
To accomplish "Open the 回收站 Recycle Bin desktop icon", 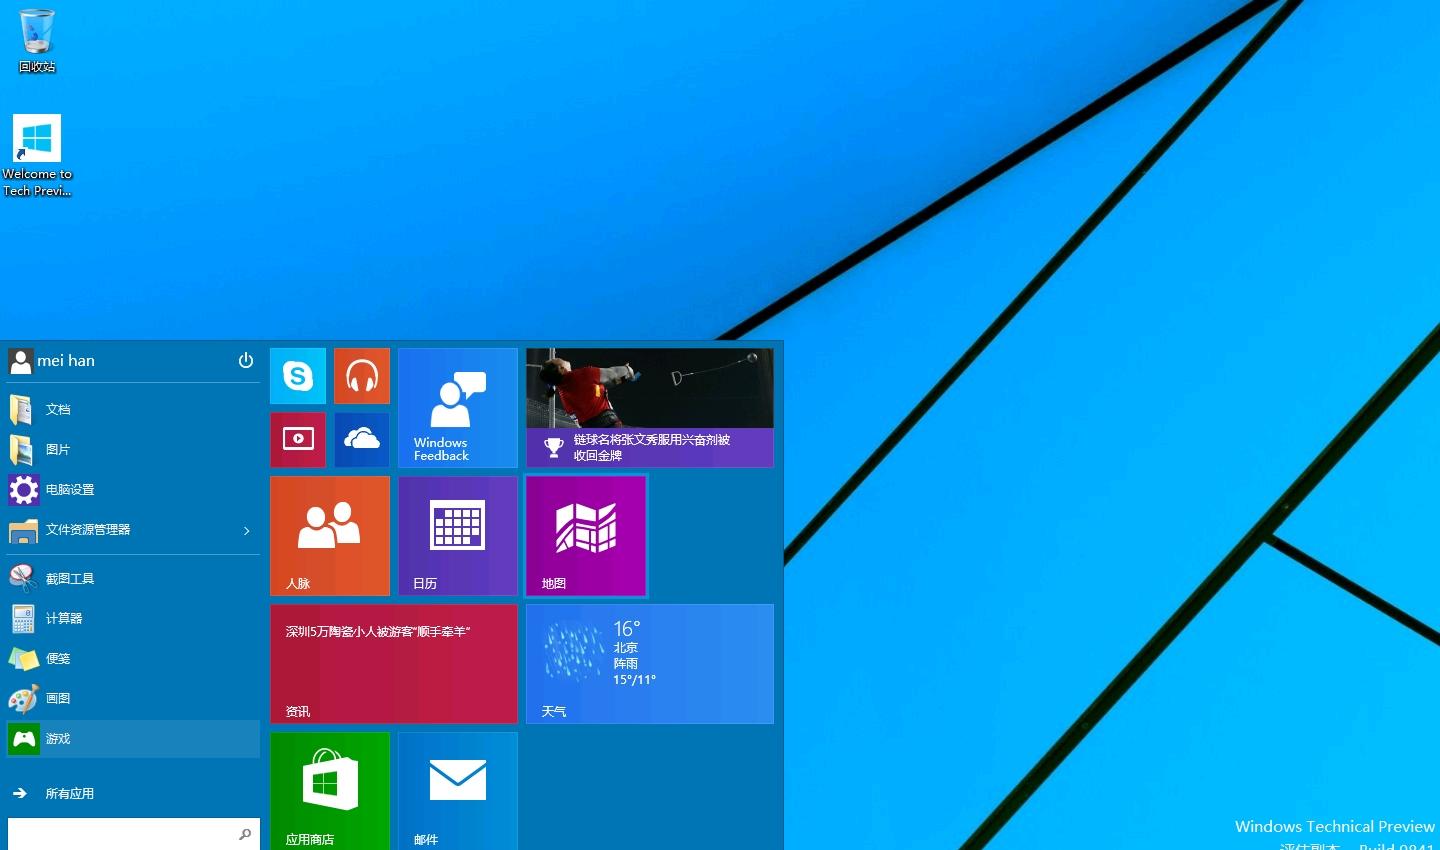I will tap(37, 41).
